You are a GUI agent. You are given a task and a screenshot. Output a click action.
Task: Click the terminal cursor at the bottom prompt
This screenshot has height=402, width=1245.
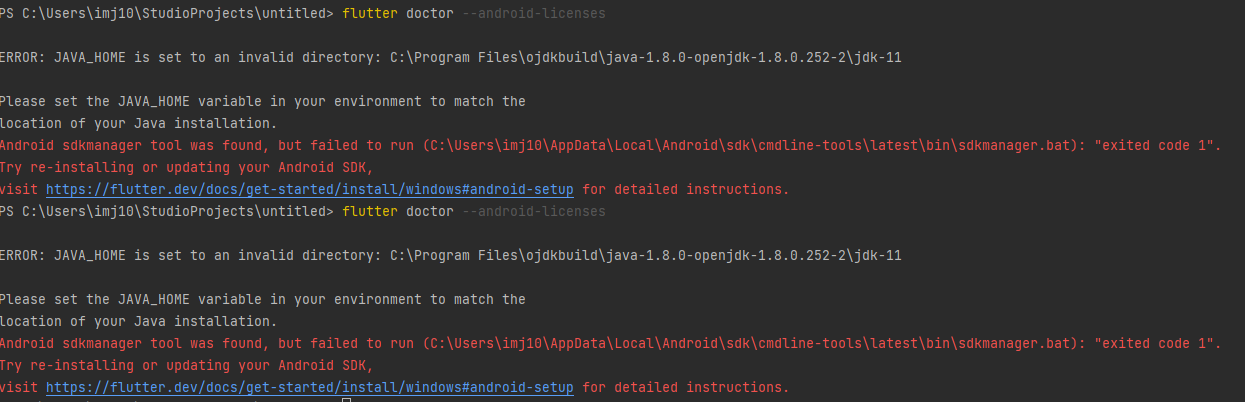[x=346, y=399]
